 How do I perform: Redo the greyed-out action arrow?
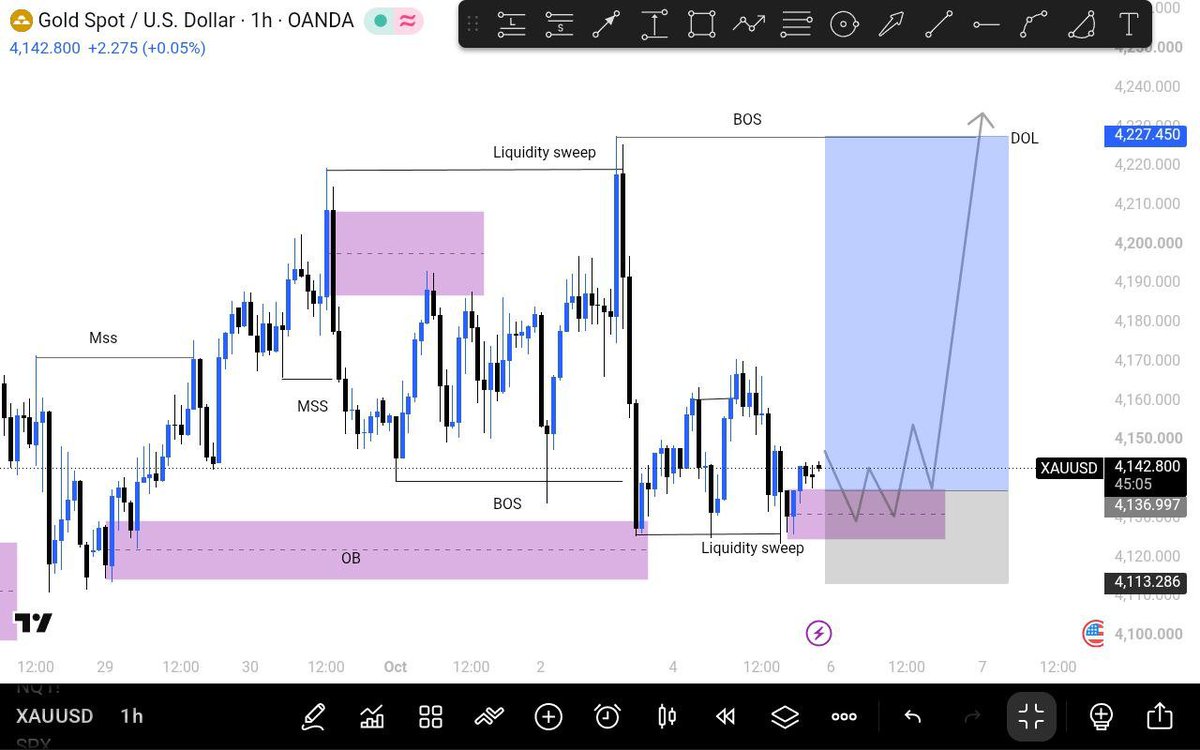point(971,716)
